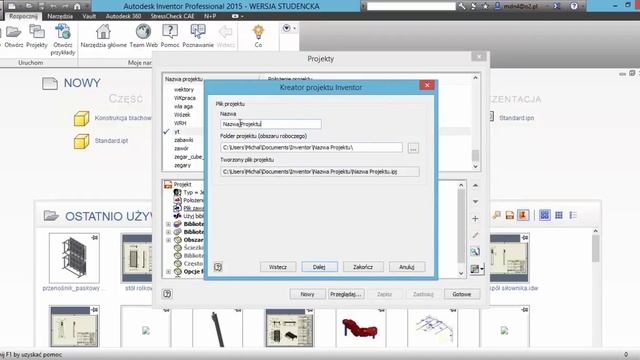This screenshot has width=640, height=360.
Task: Click yellow cube beside Standard.ipt
Action: coord(81,141)
